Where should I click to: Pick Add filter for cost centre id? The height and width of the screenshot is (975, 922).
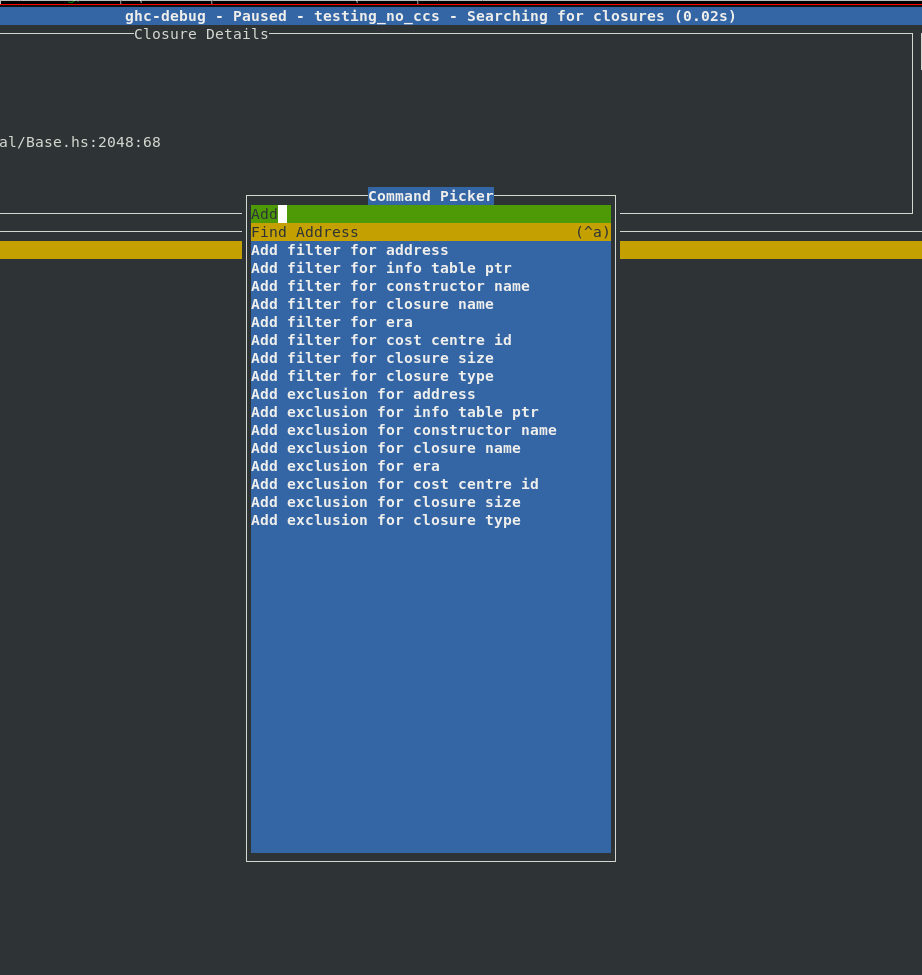(x=381, y=340)
